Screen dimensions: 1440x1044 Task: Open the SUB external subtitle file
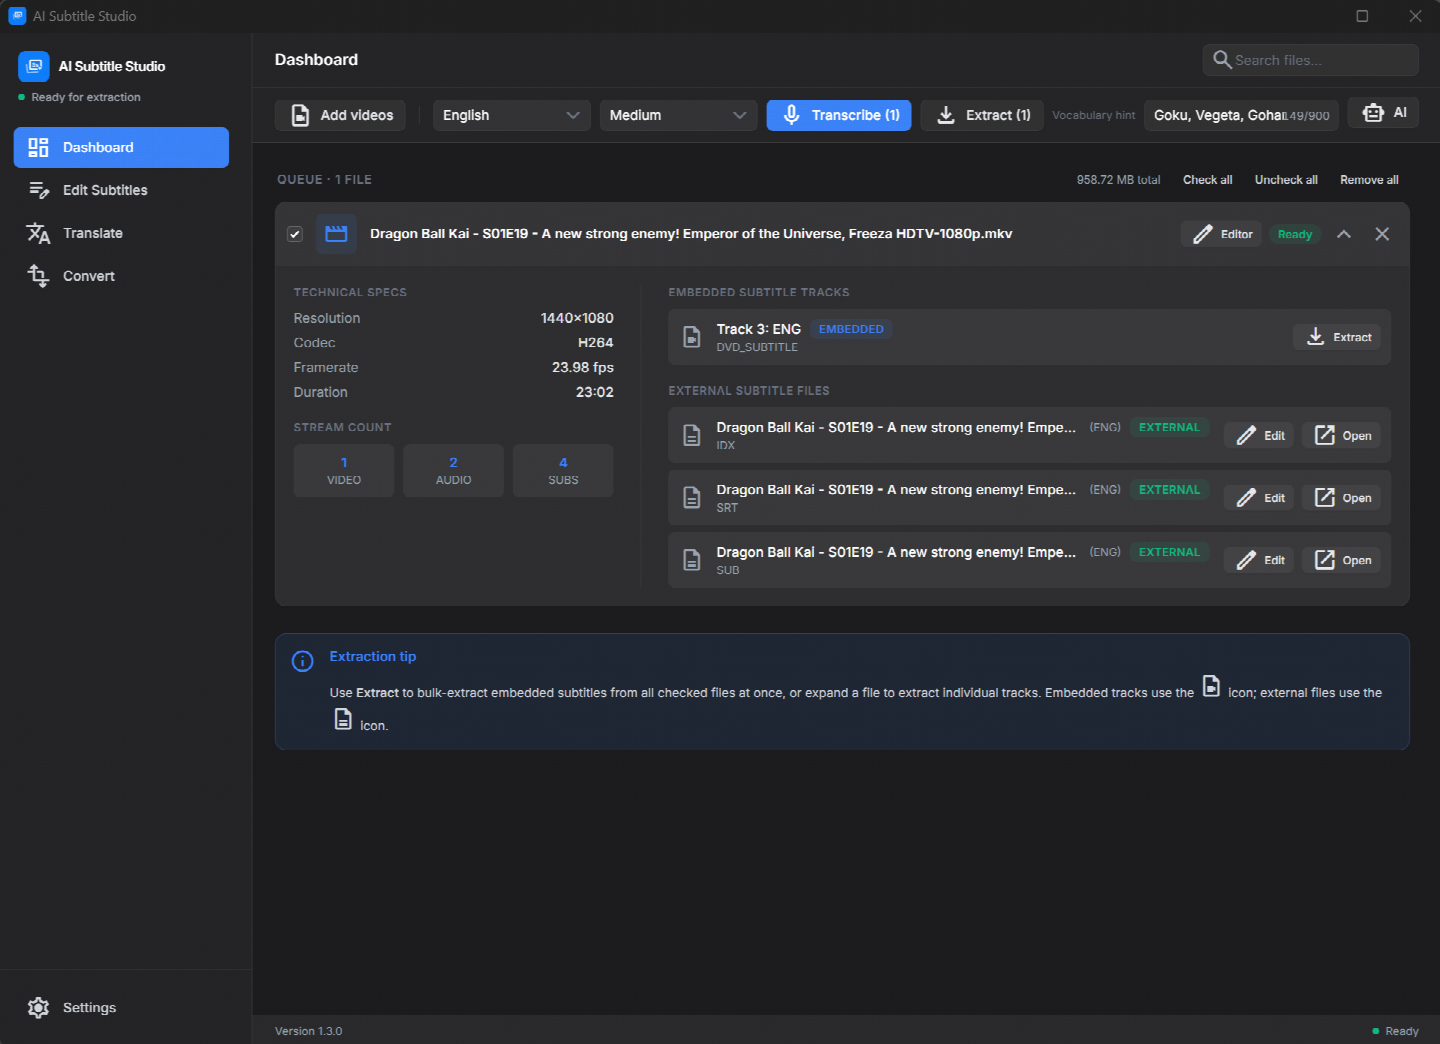[x=1341, y=560]
